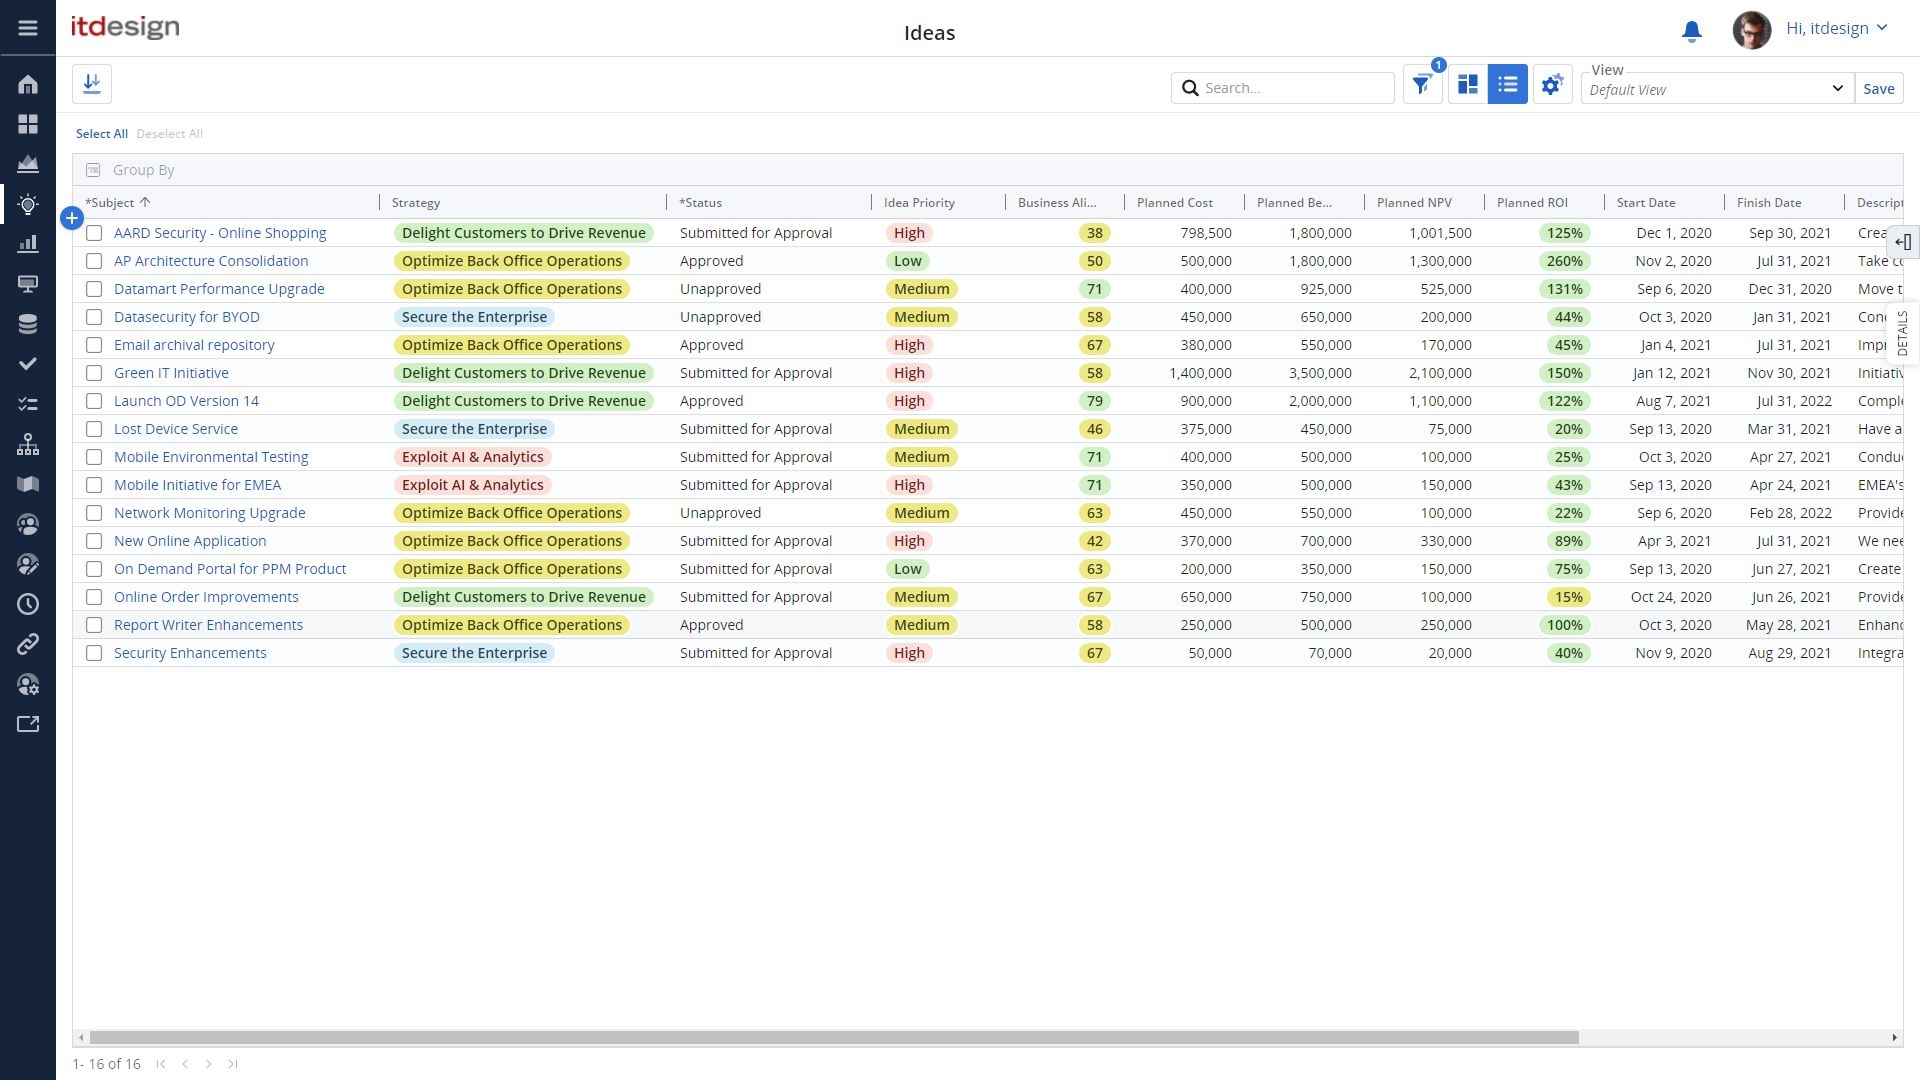
Task: Open the hamburger main menu
Action: click(x=28, y=28)
